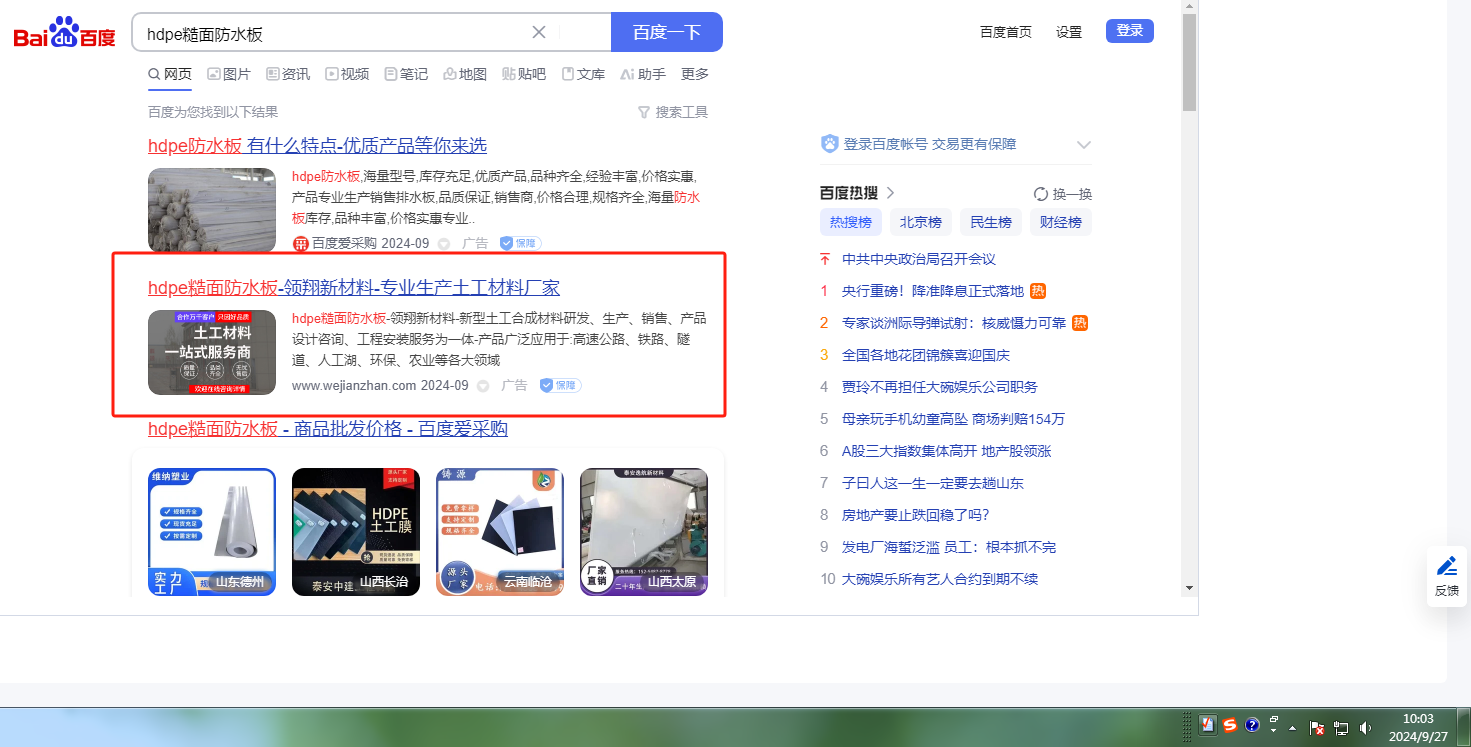Click the www.wejianzhan.com URL
The height and width of the screenshot is (747, 1471).
point(354,386)
